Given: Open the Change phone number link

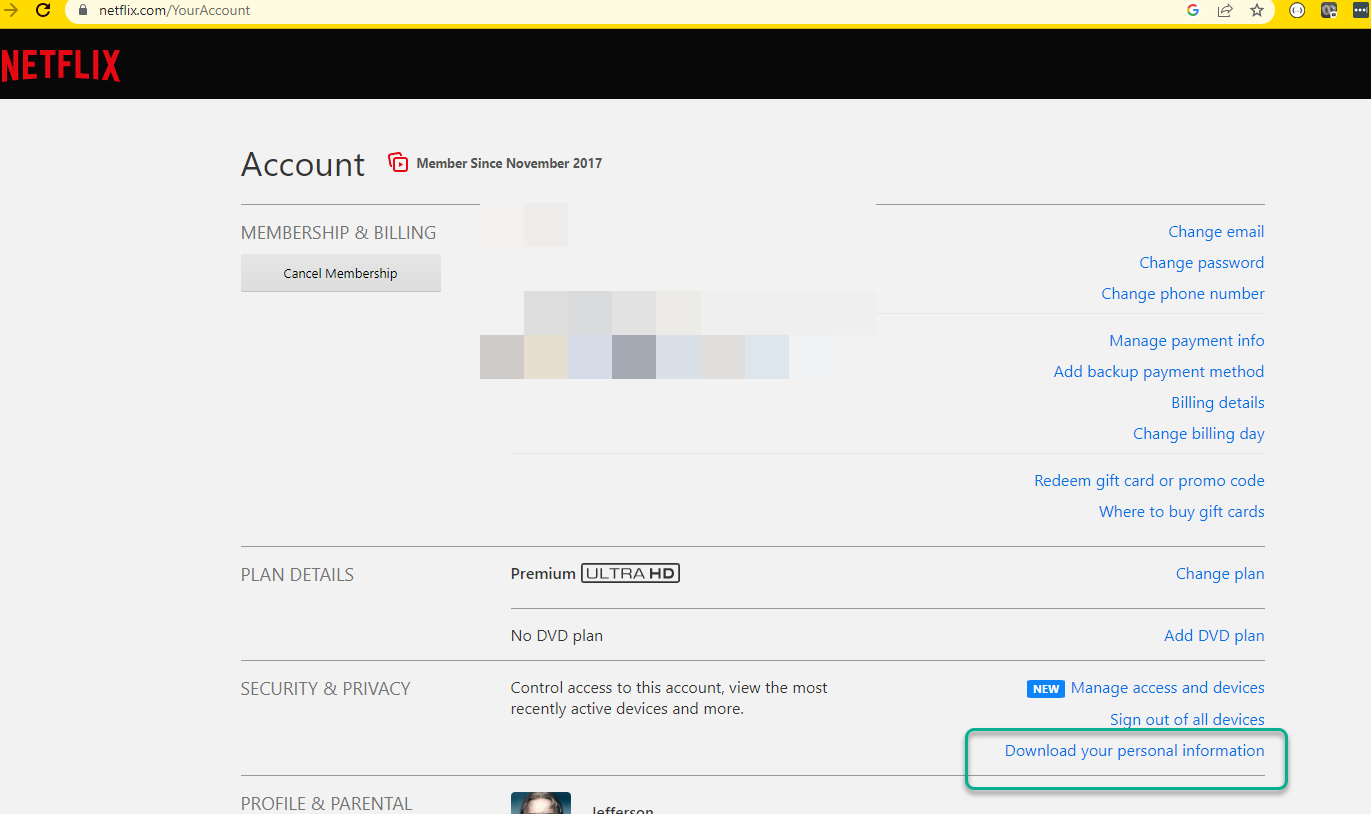Looking at the screenshot, I should pos(1183,294).
